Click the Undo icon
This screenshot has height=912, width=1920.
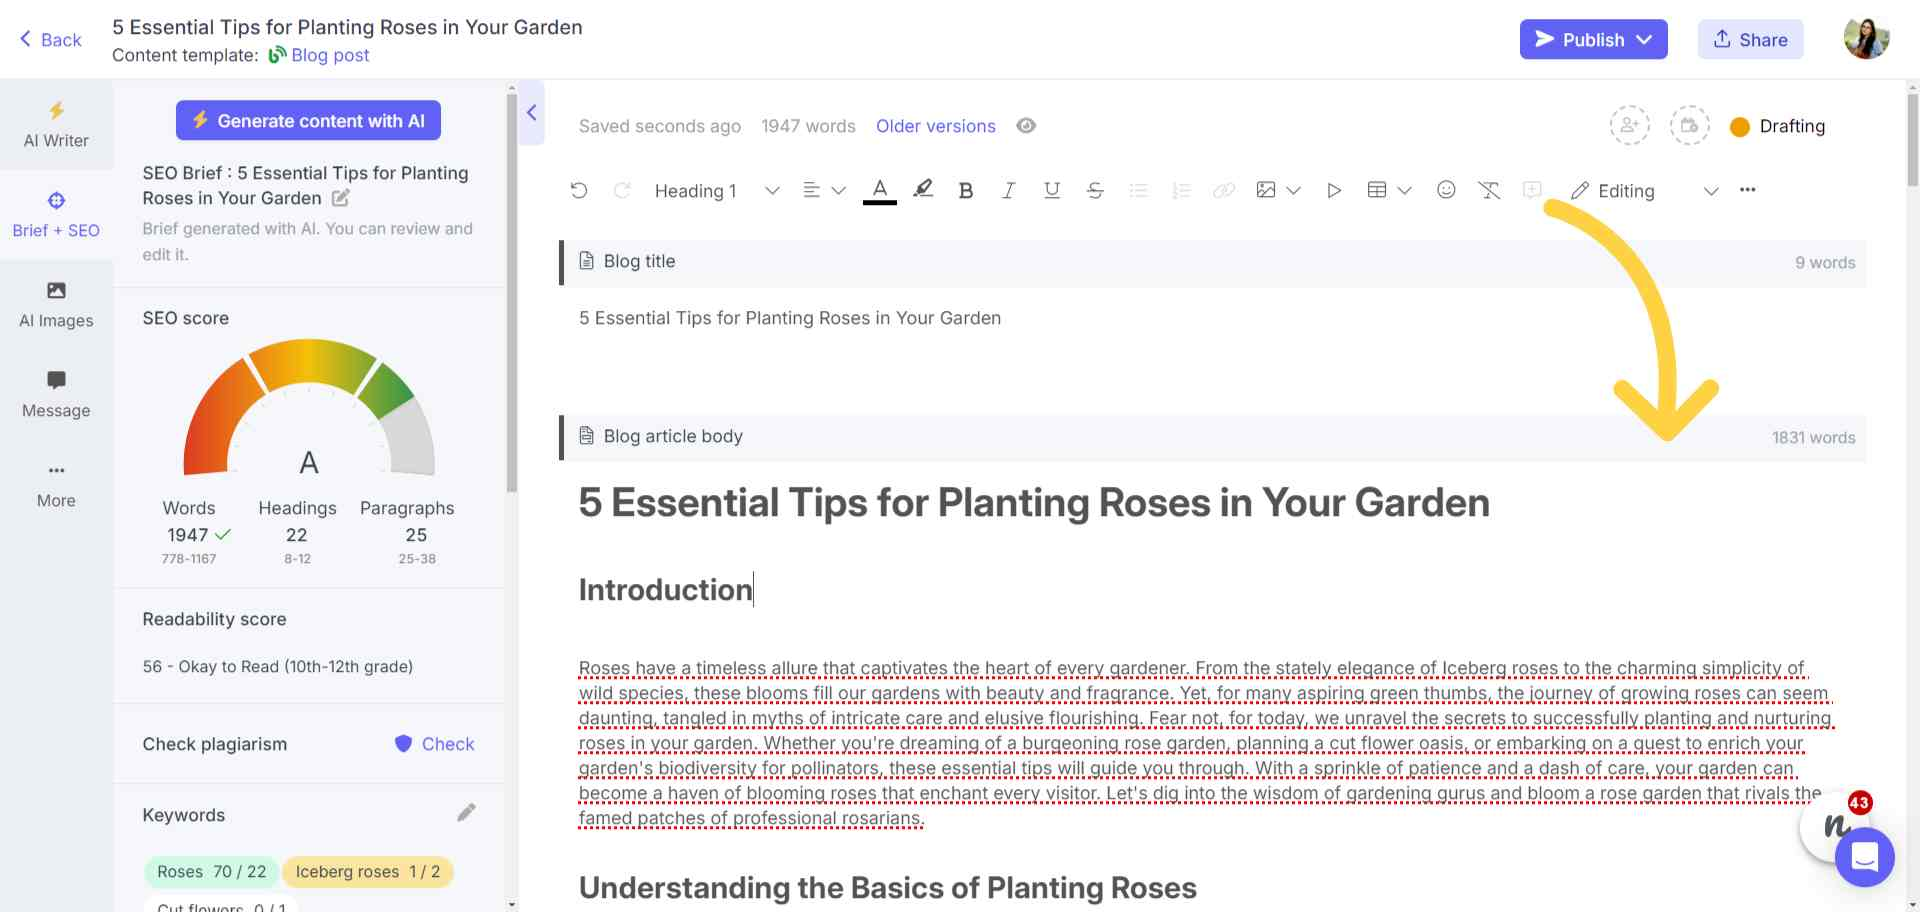tap(580, 190)
